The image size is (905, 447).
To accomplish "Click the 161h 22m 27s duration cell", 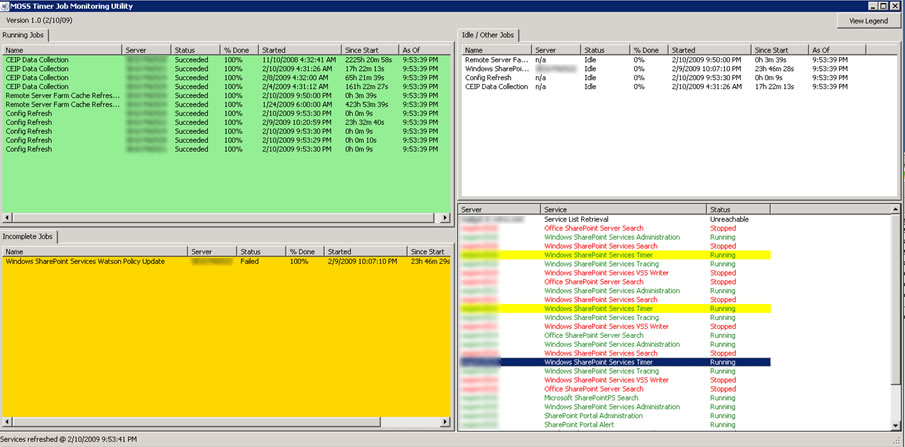I will tap(367, 87).
